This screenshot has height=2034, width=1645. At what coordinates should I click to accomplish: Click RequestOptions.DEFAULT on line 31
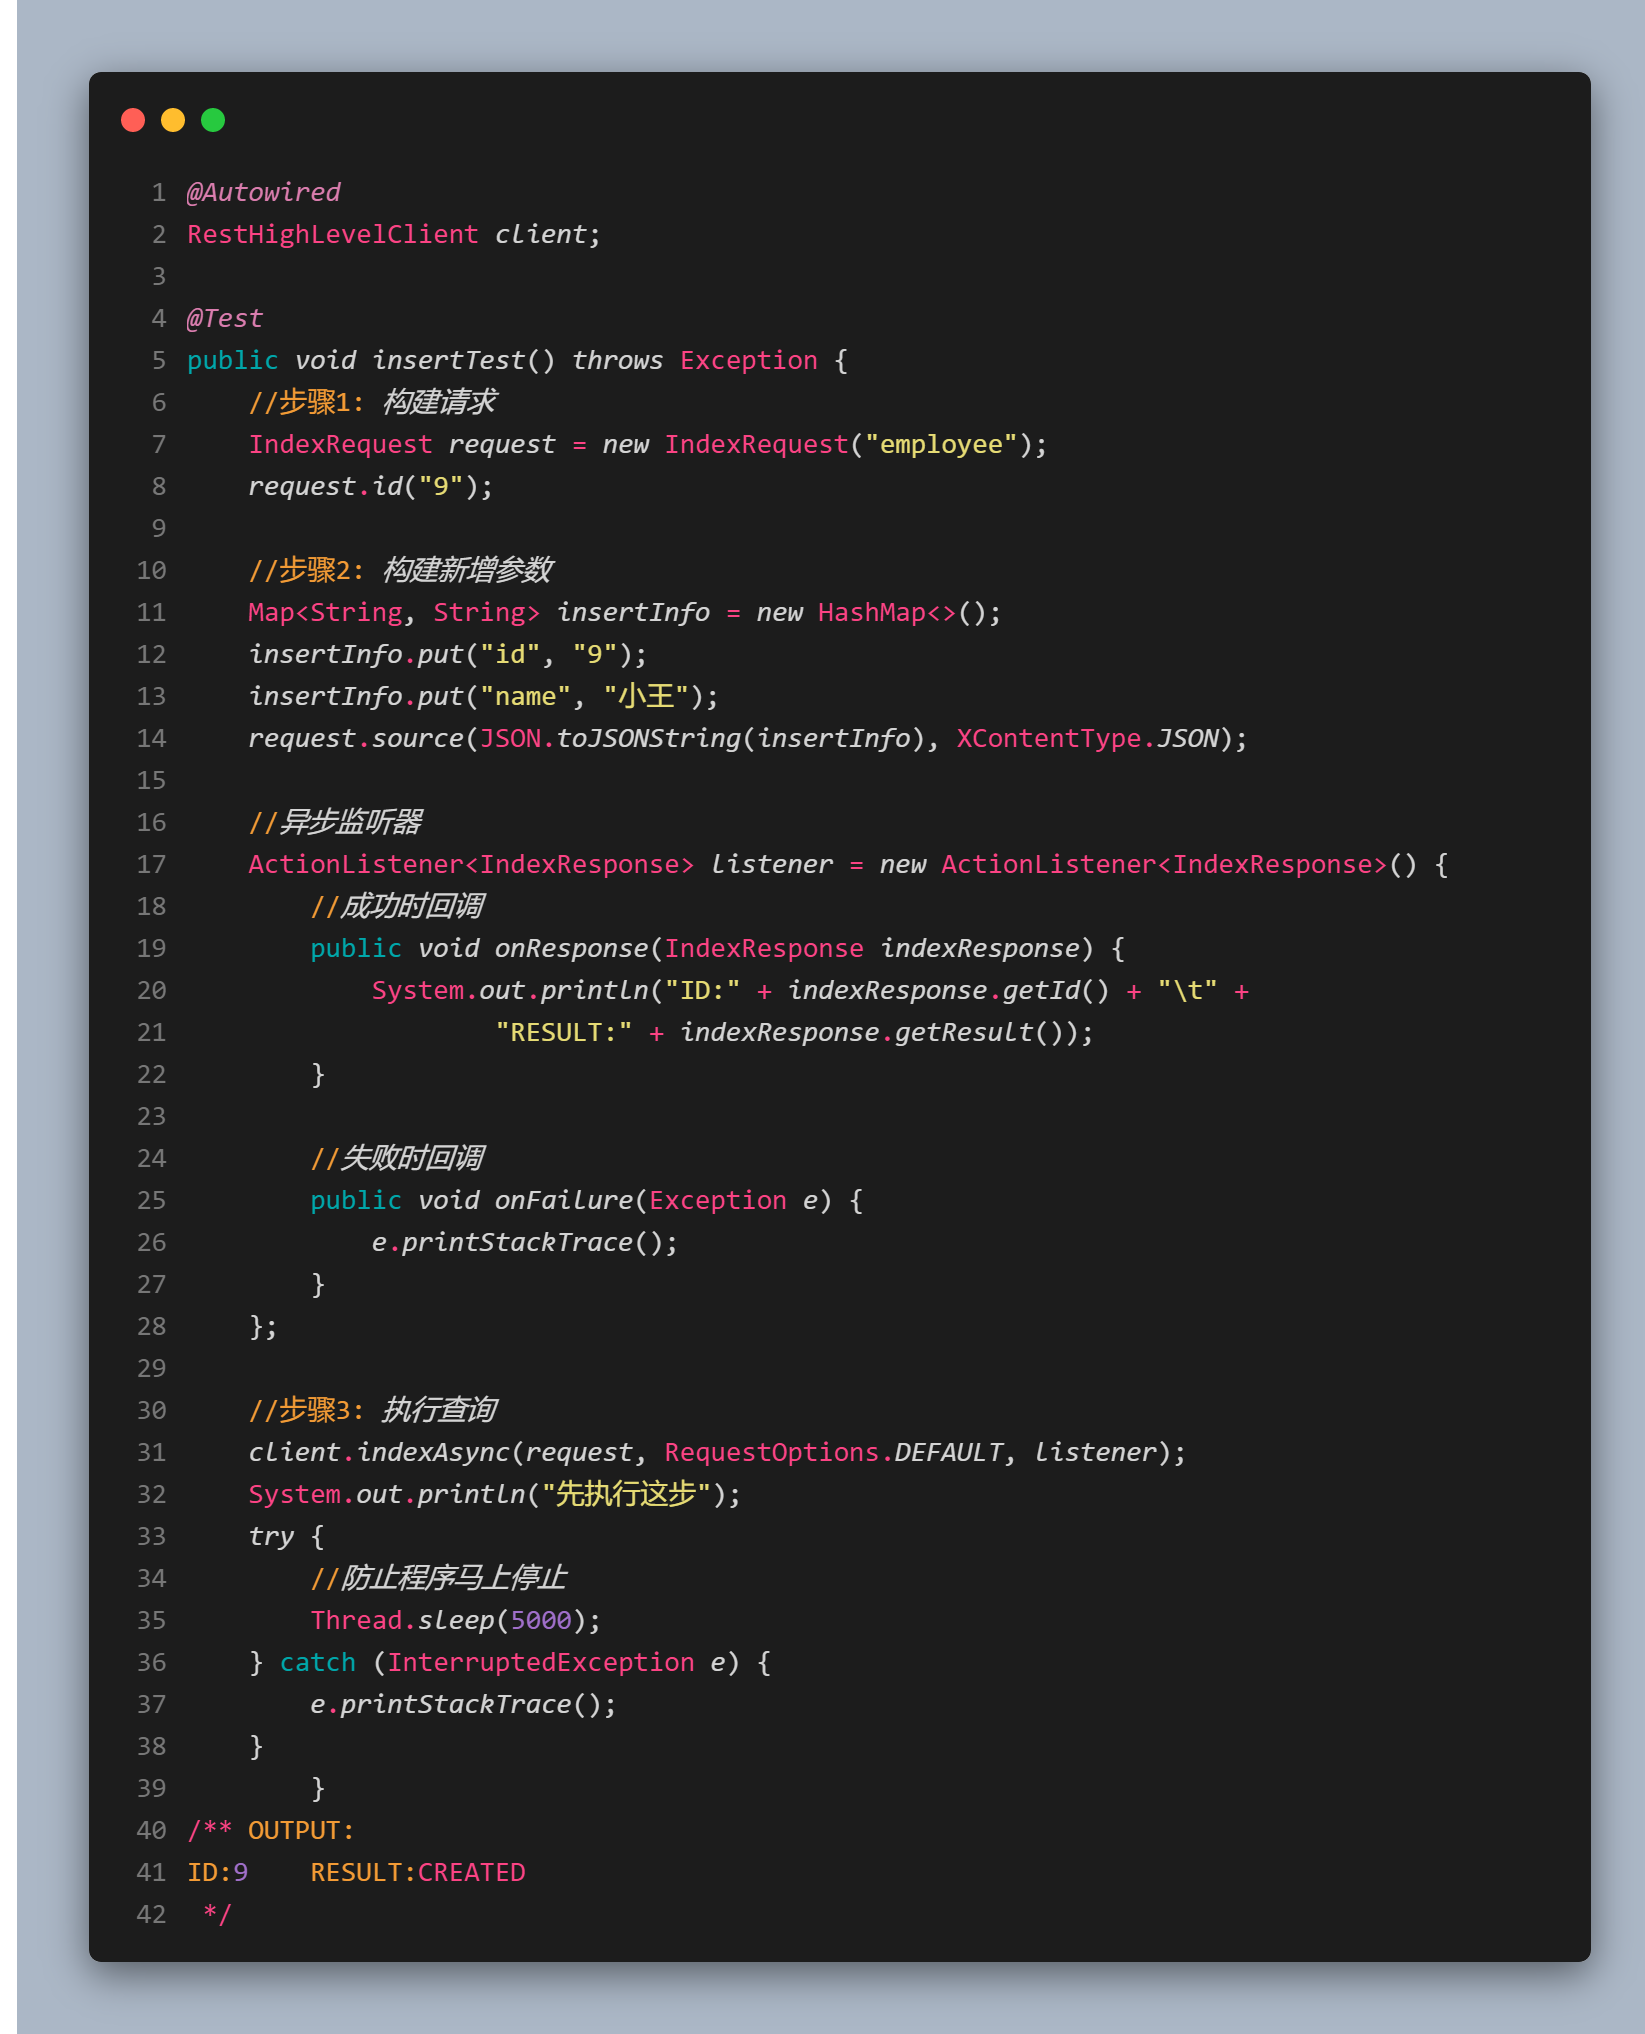tap(834, 1452)
